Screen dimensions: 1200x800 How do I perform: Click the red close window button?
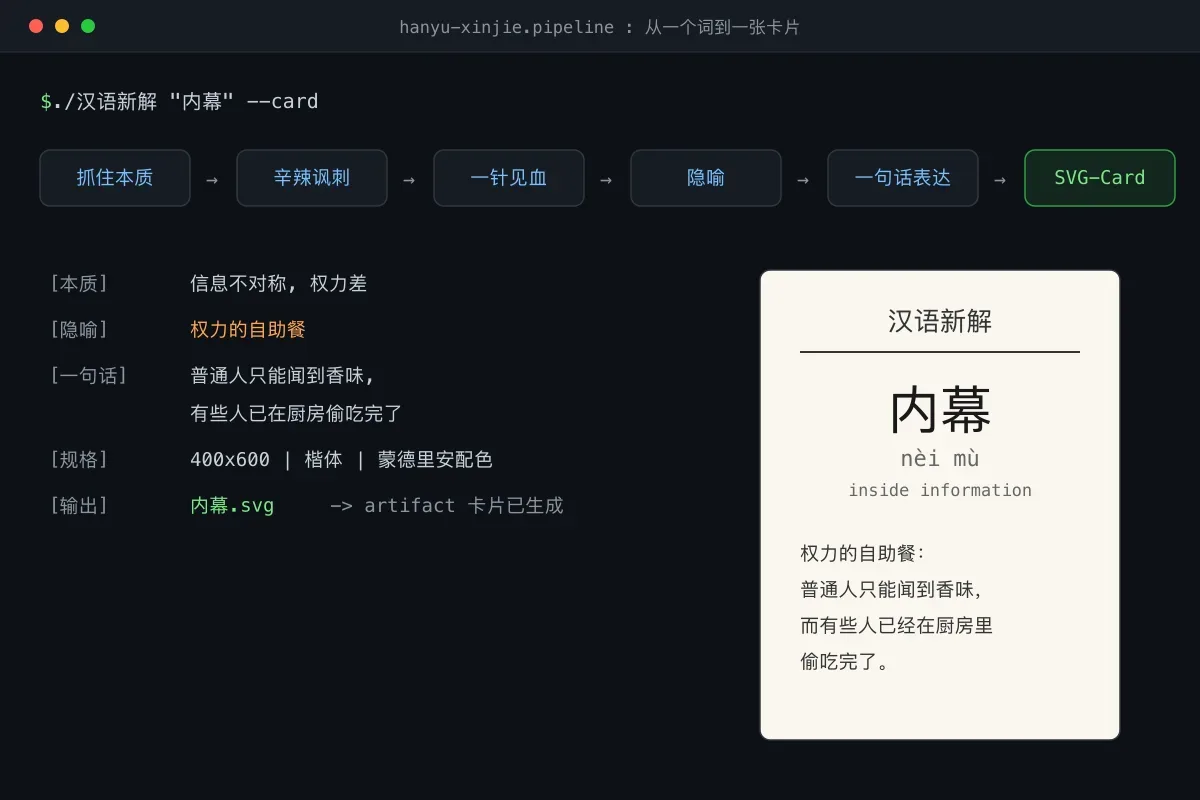(x=36, y=26)
